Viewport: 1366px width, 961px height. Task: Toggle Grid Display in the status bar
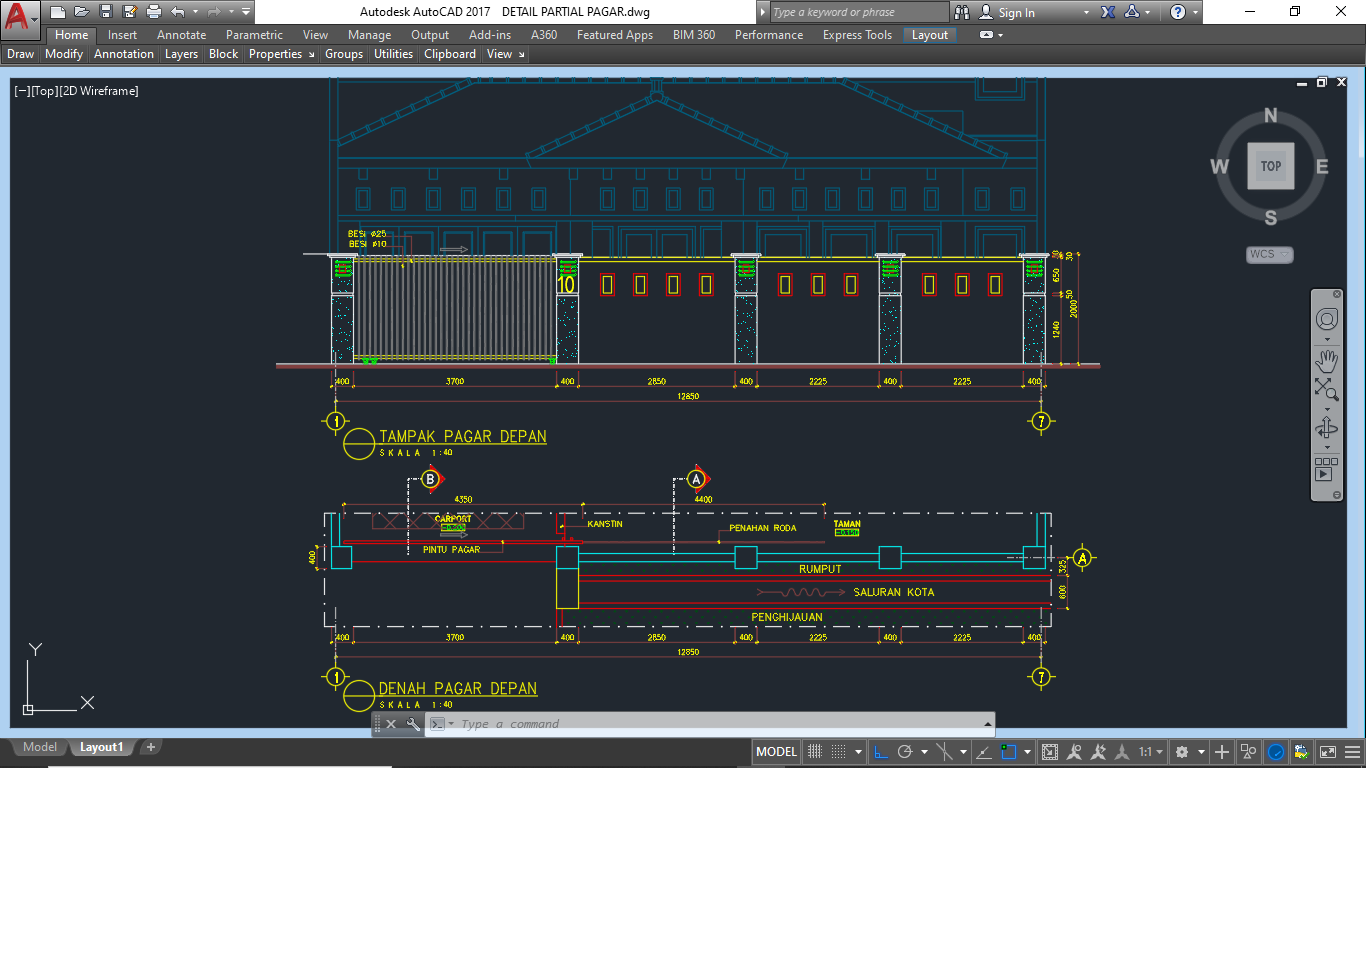coord(837,751)
